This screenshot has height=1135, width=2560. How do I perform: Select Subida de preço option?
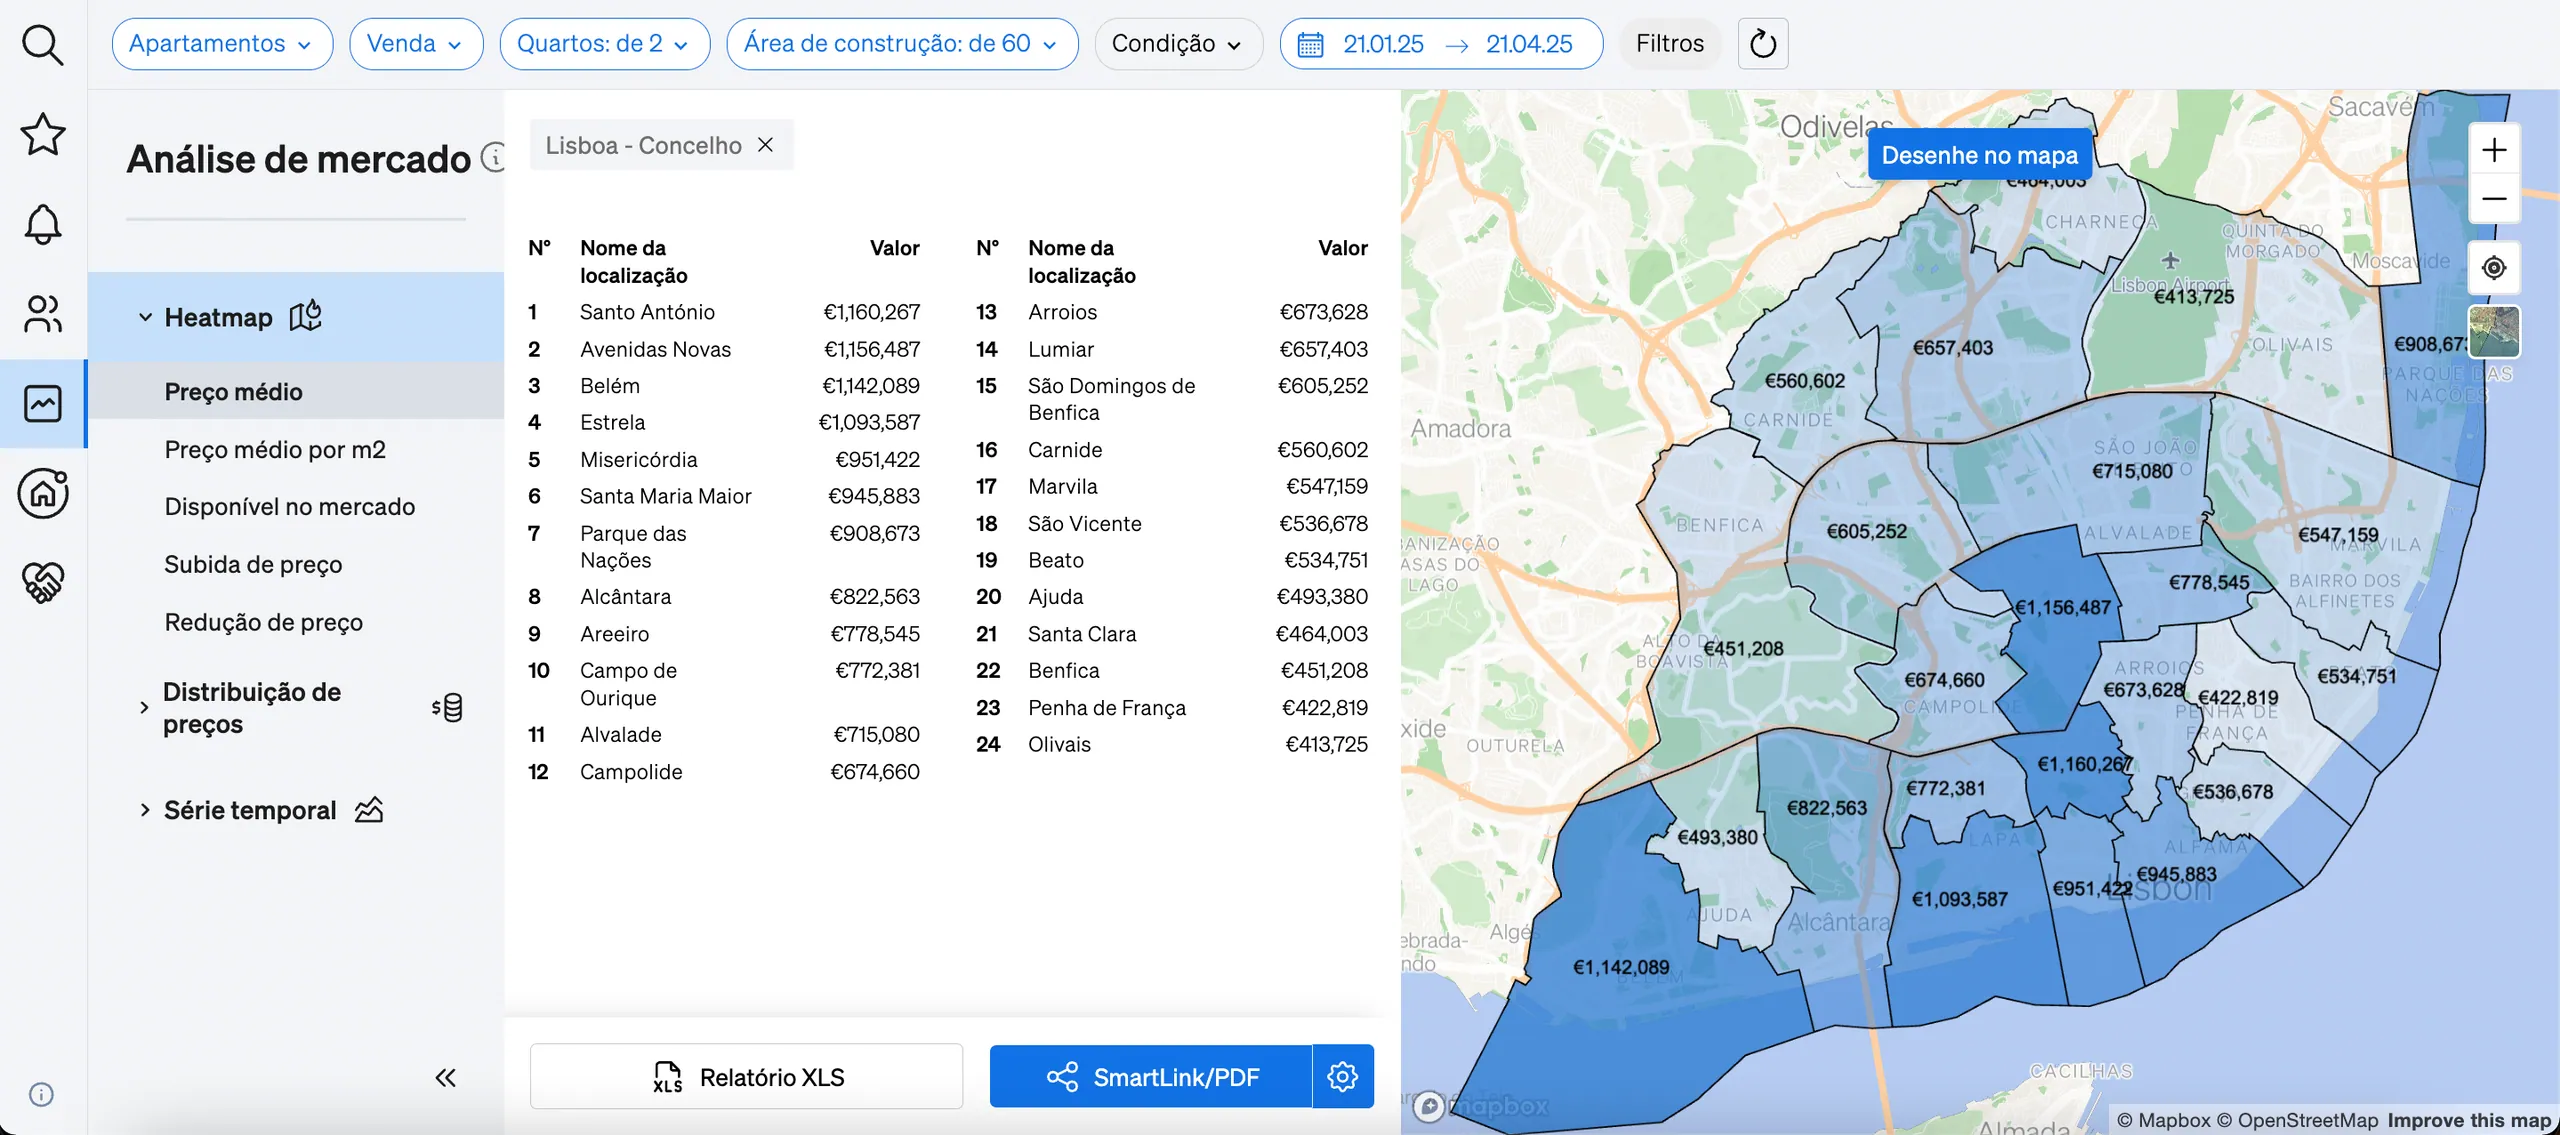[x=253, y=564]
